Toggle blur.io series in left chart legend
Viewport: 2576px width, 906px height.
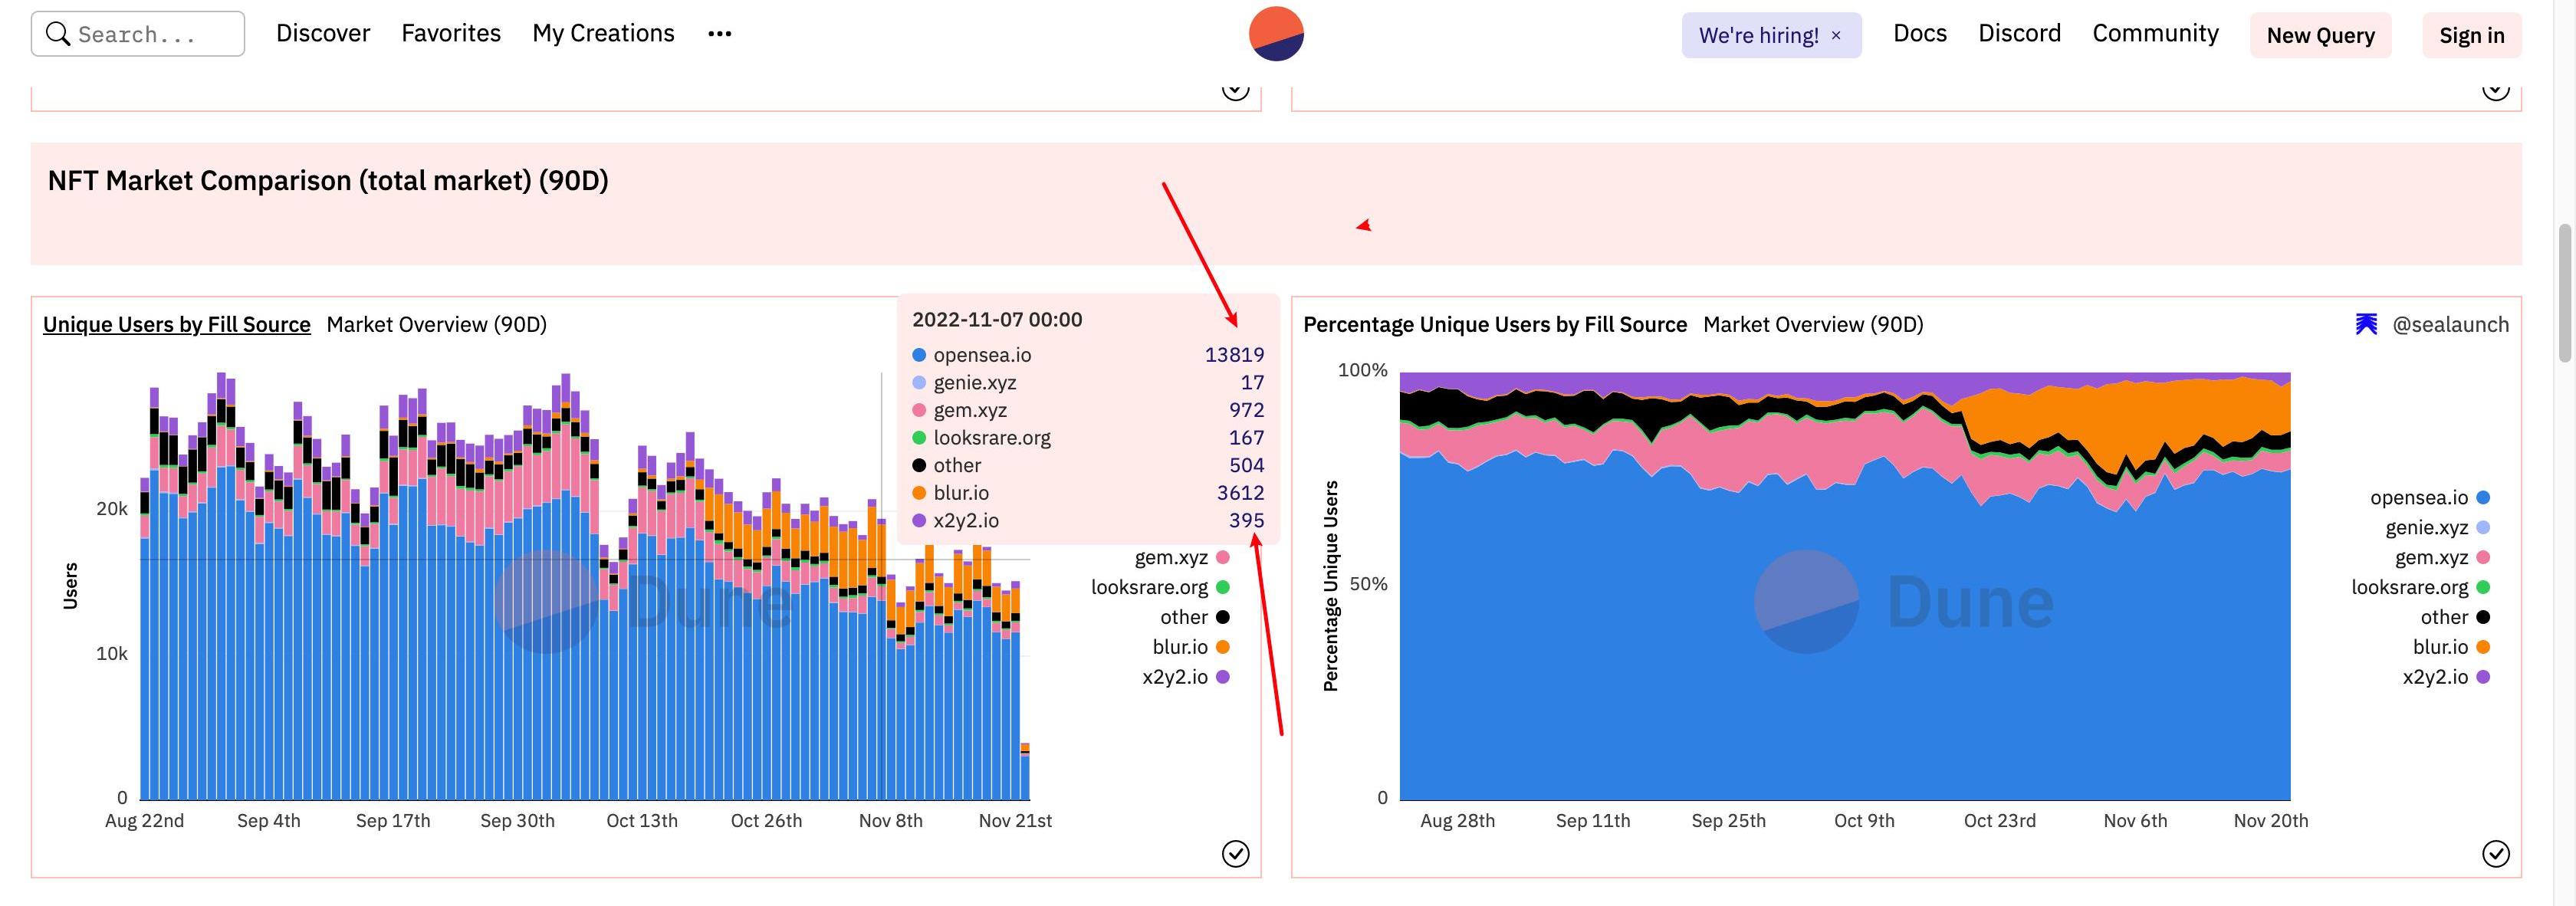click(1181, 647)
